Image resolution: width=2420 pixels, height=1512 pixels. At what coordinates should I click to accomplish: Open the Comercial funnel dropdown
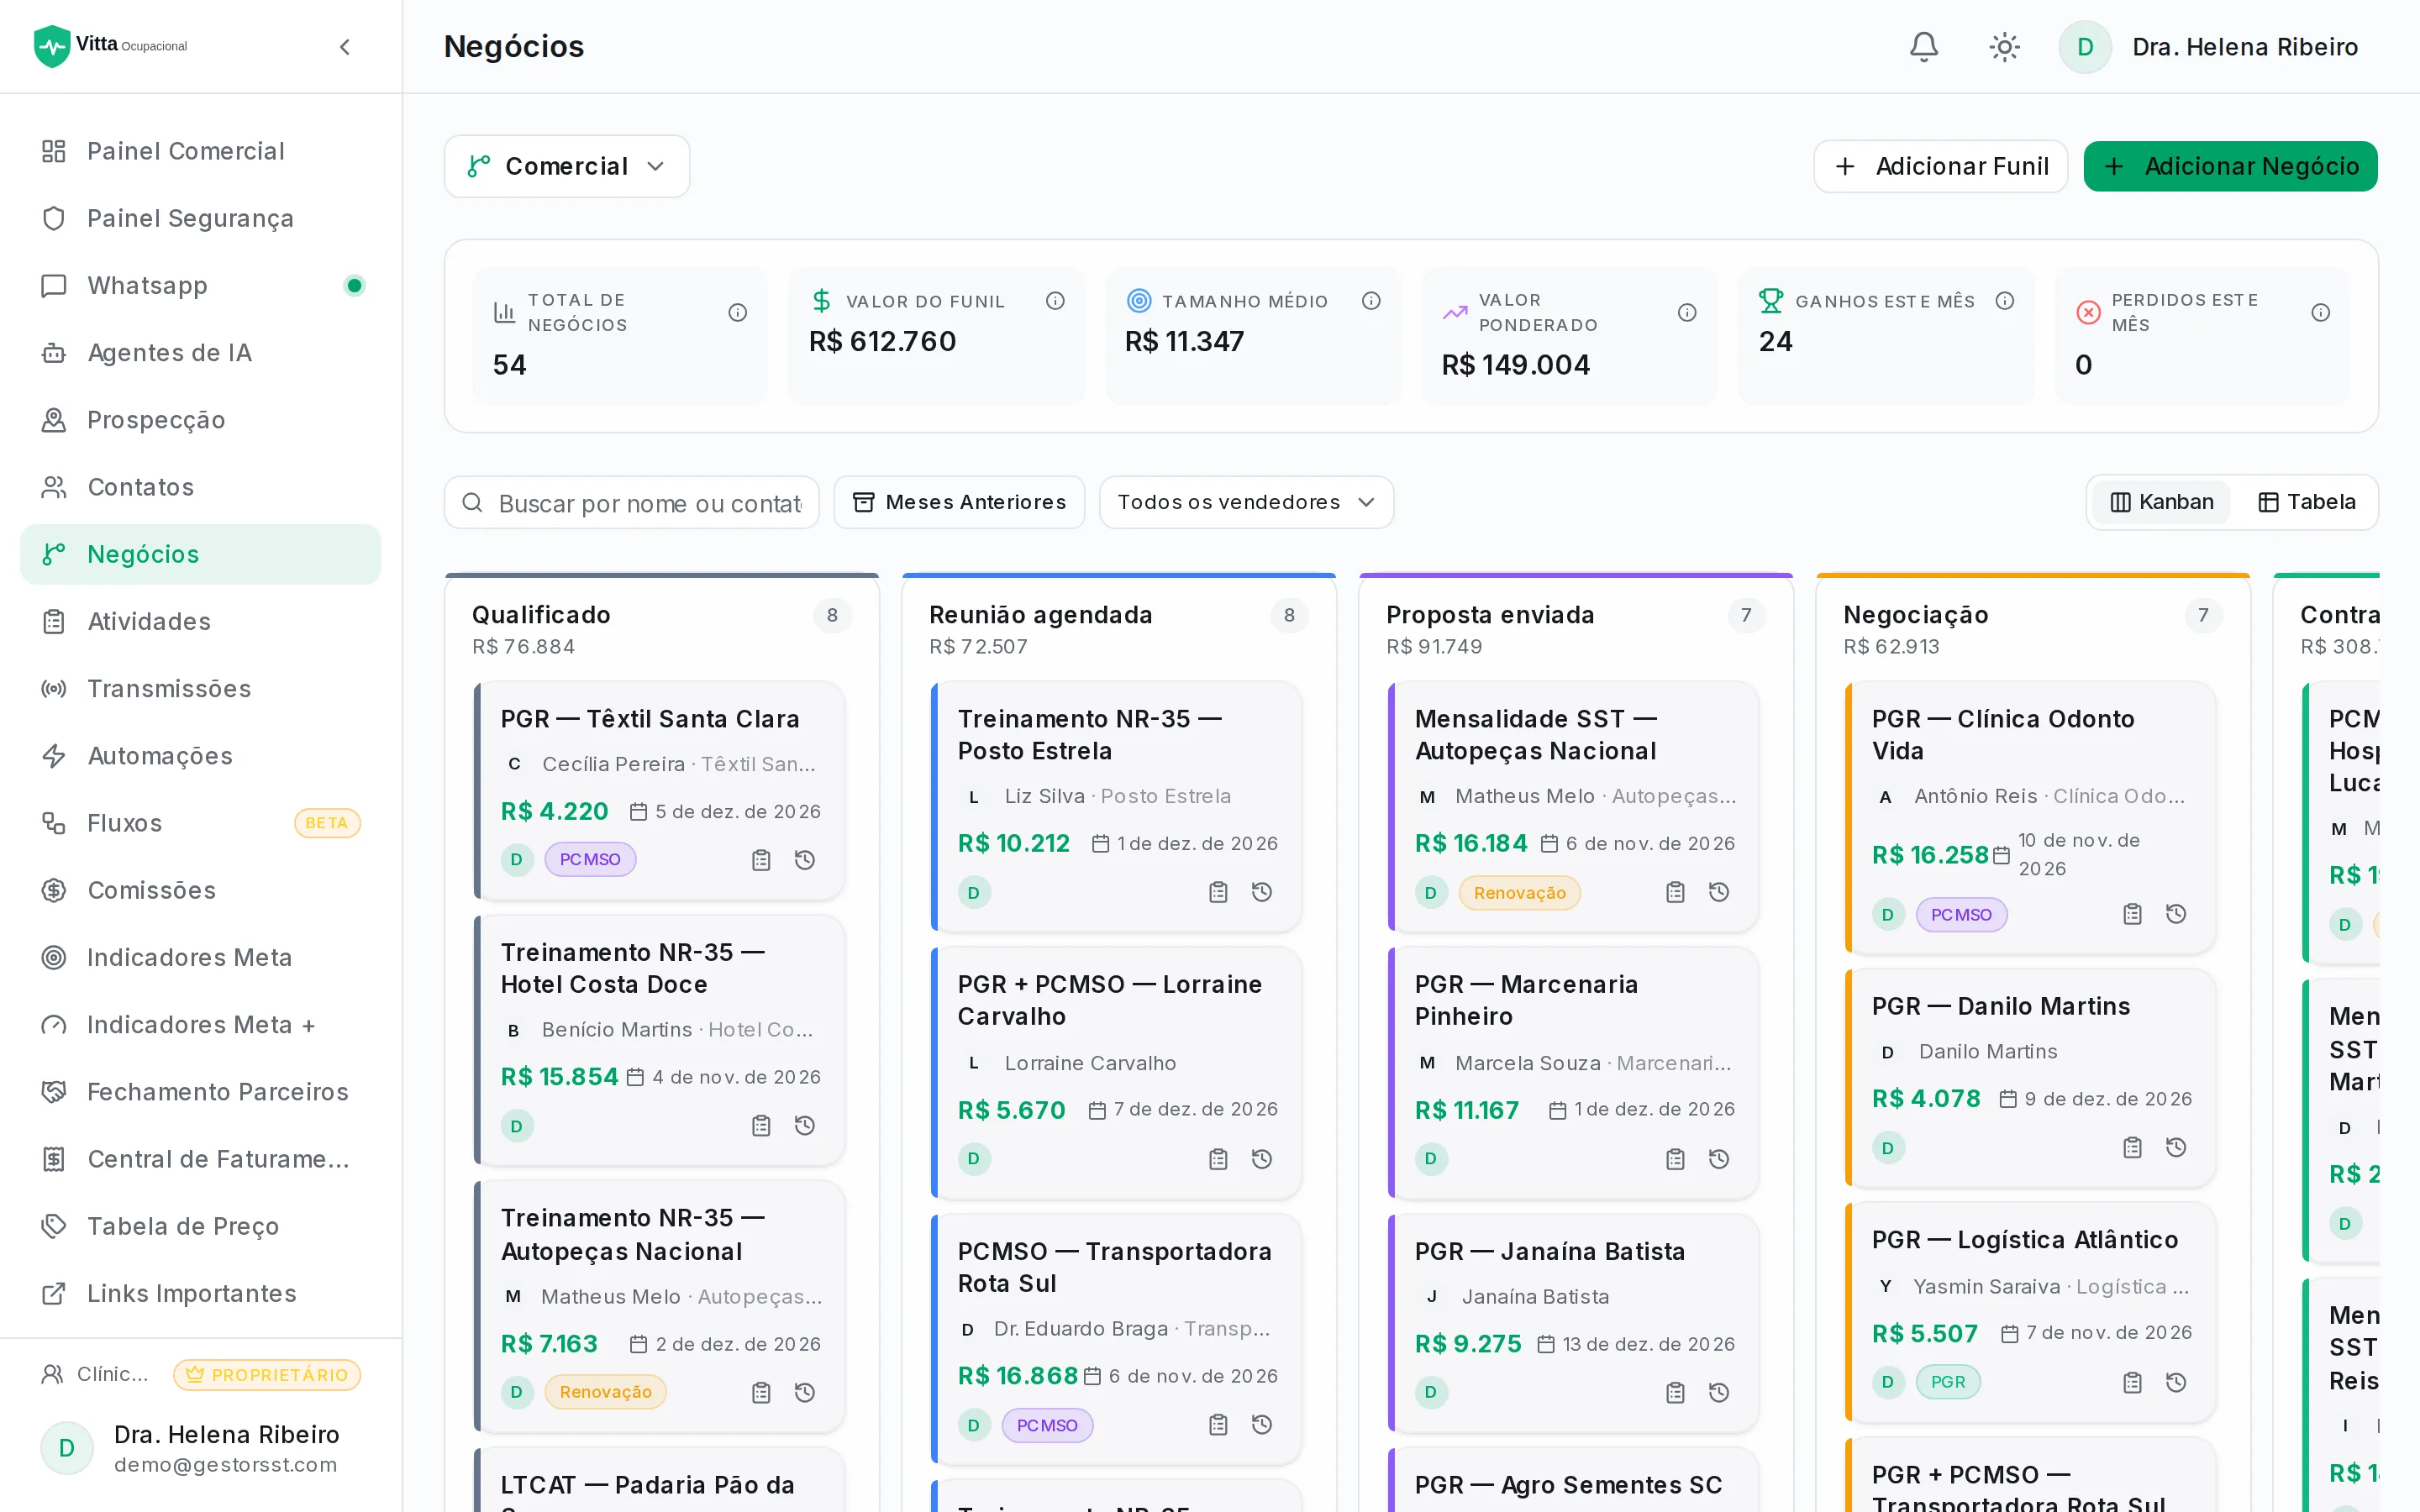coord(567,166)
